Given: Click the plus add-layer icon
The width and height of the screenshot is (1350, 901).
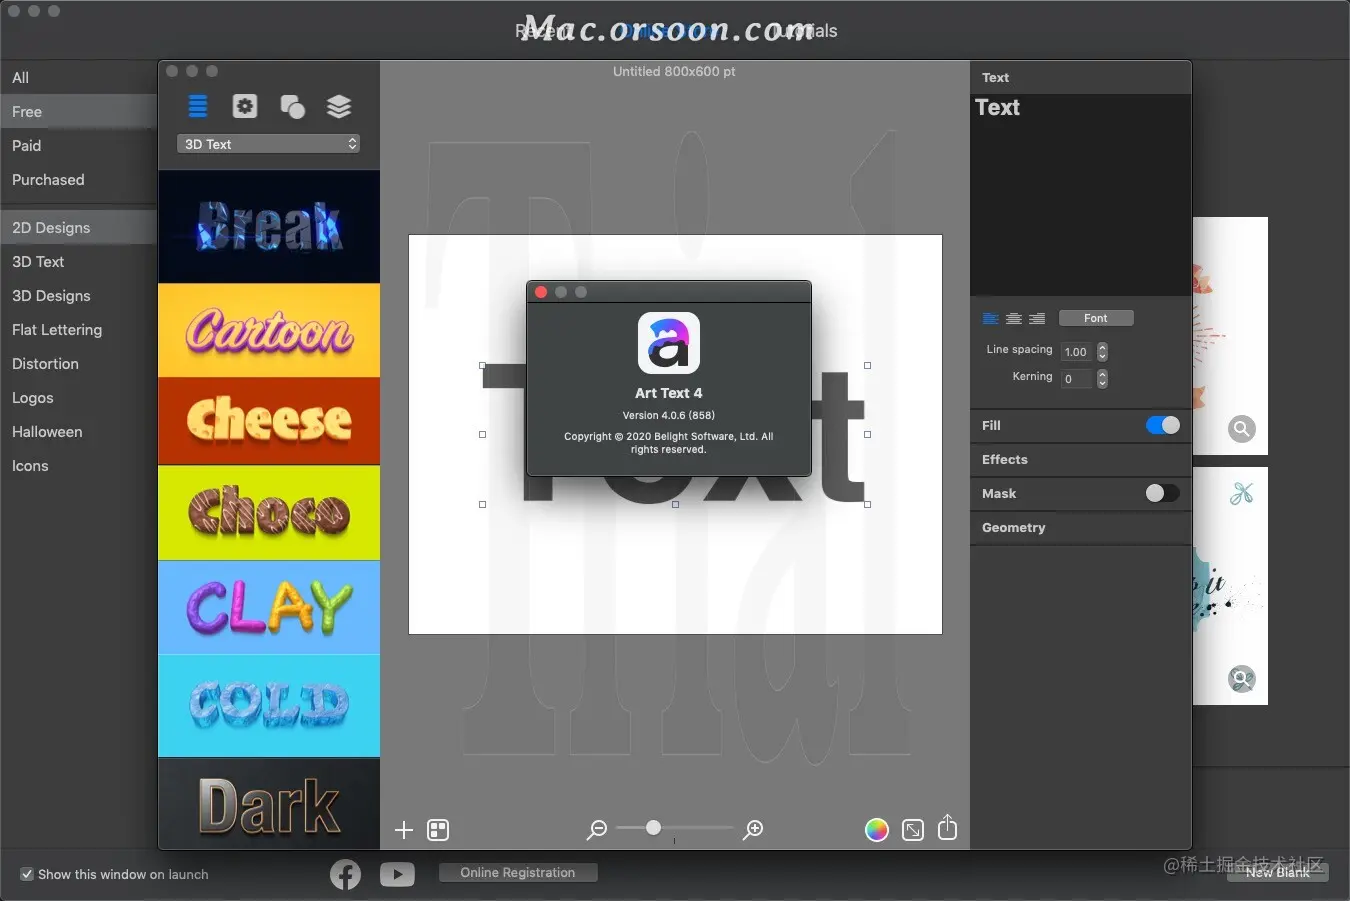Looking at the screenshot, I should (404, 829).
